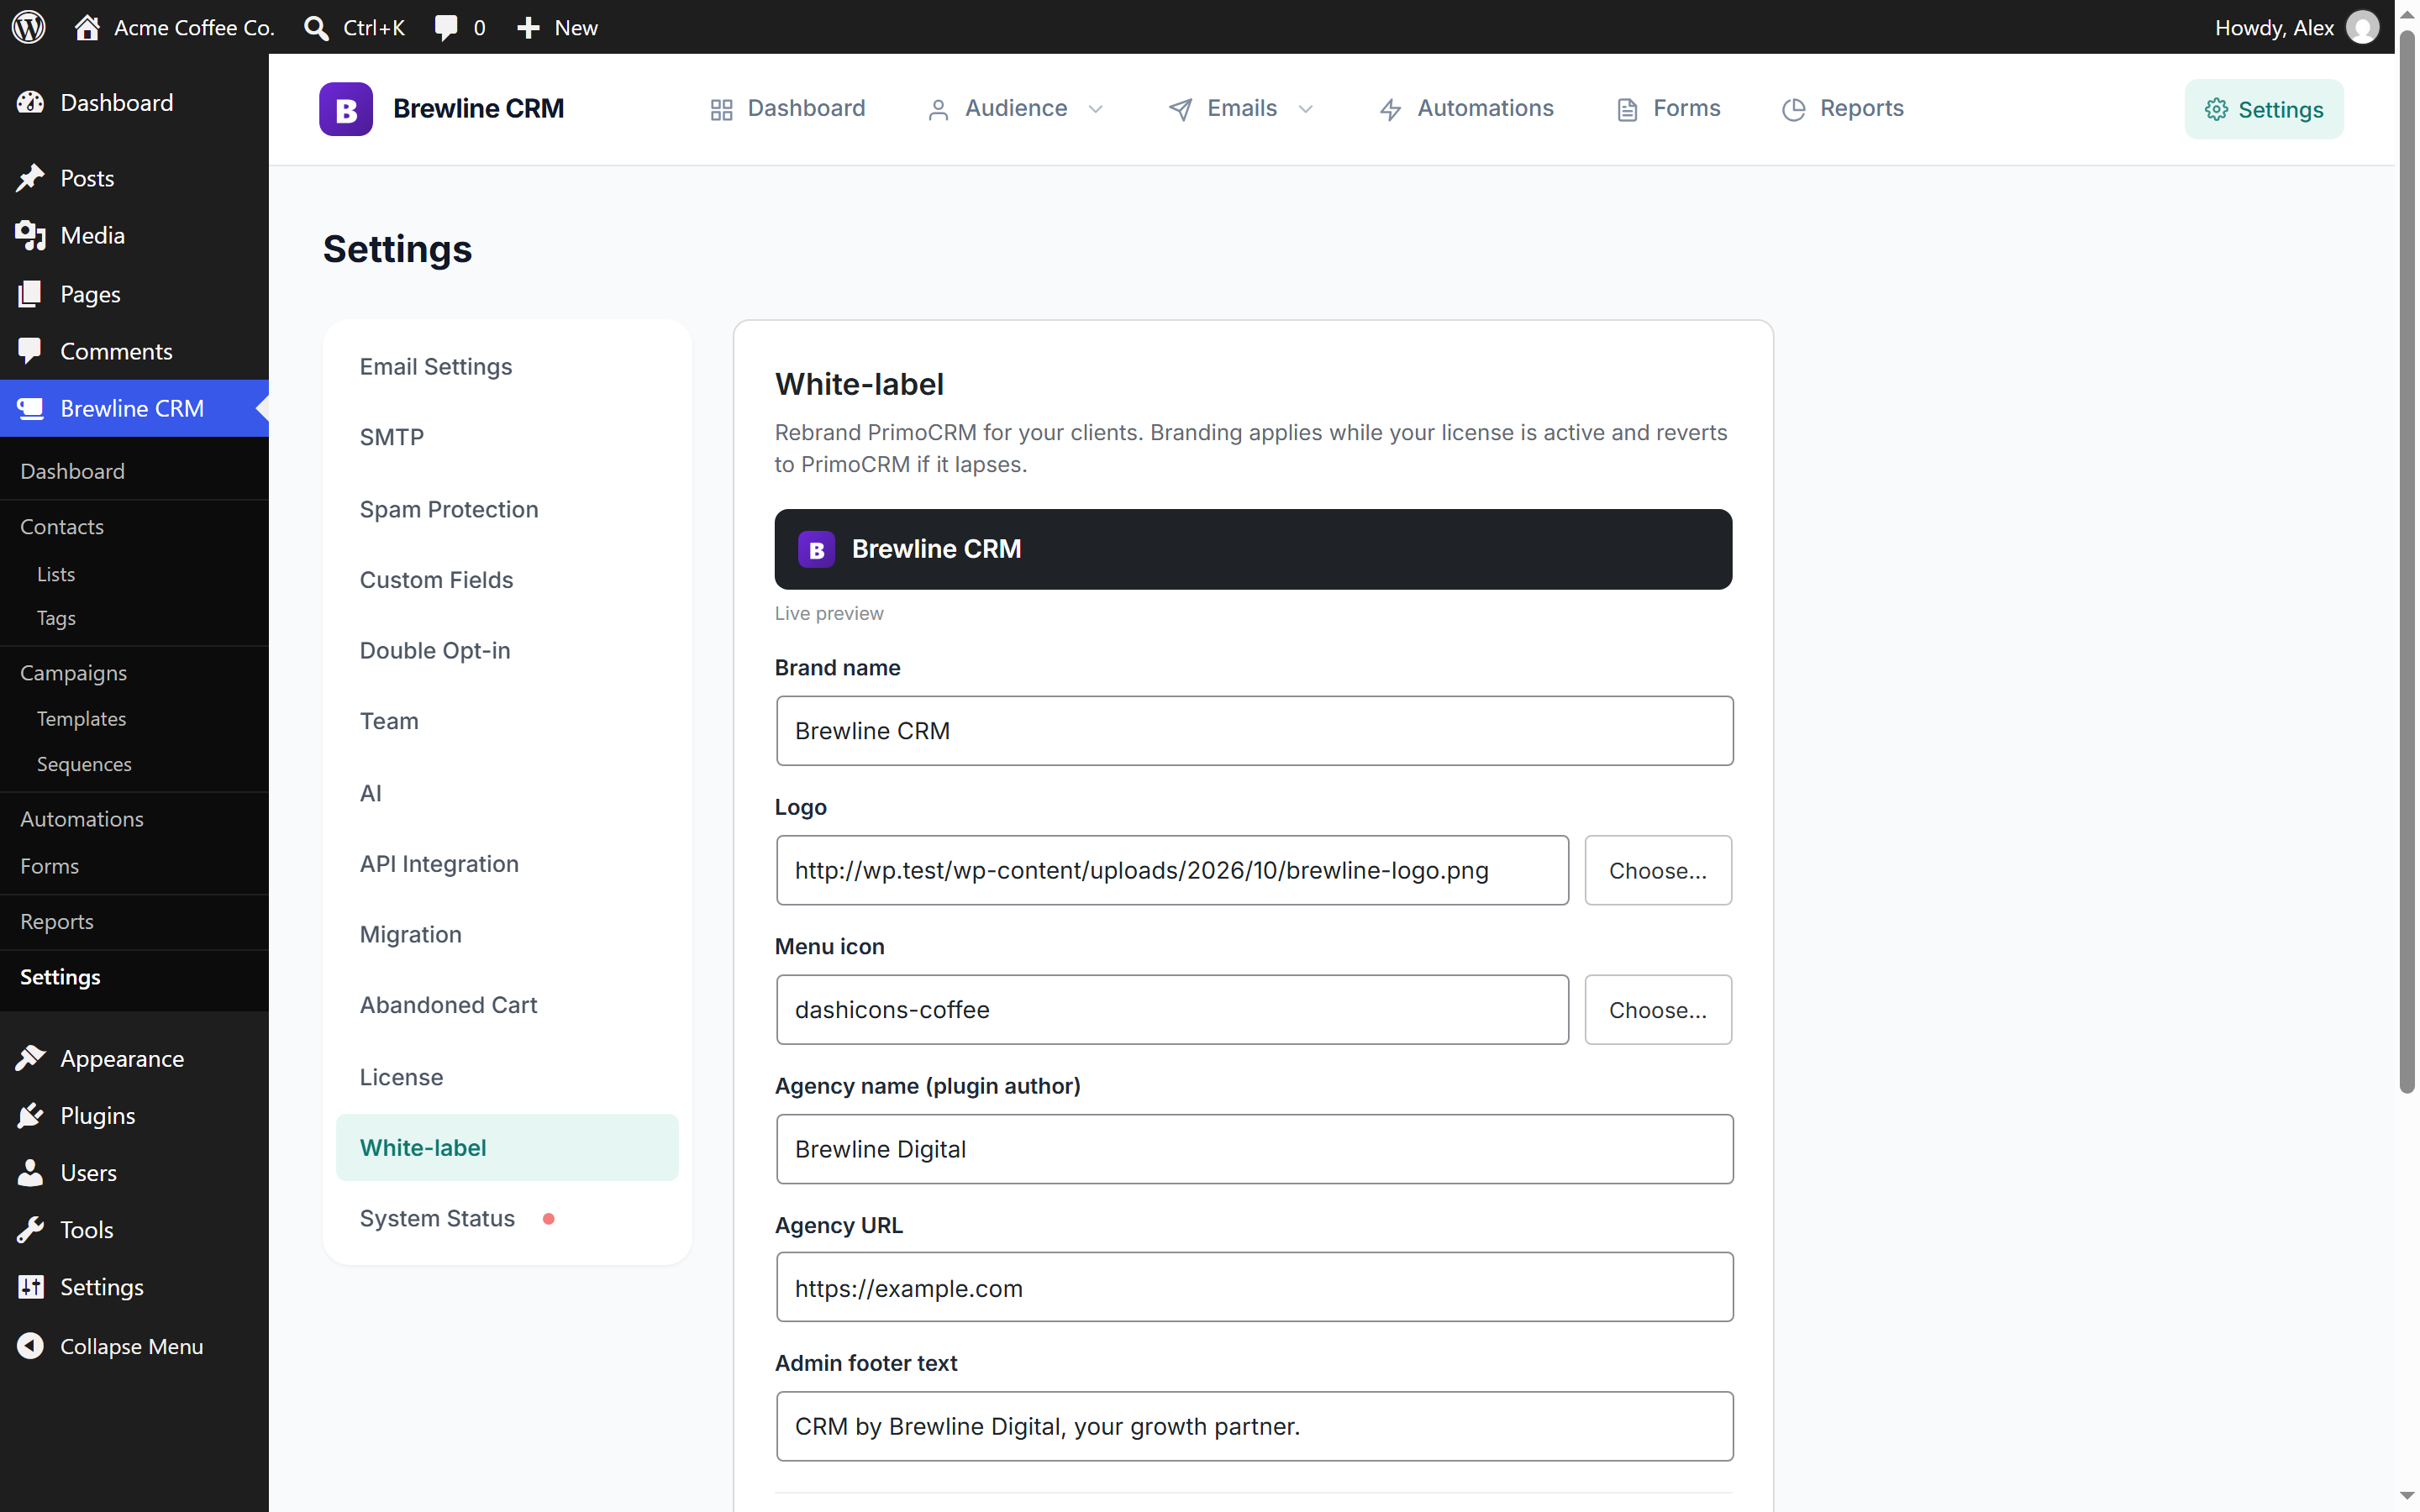Click the Audience person icon
2420x1512 pixels.
point(938,110)
